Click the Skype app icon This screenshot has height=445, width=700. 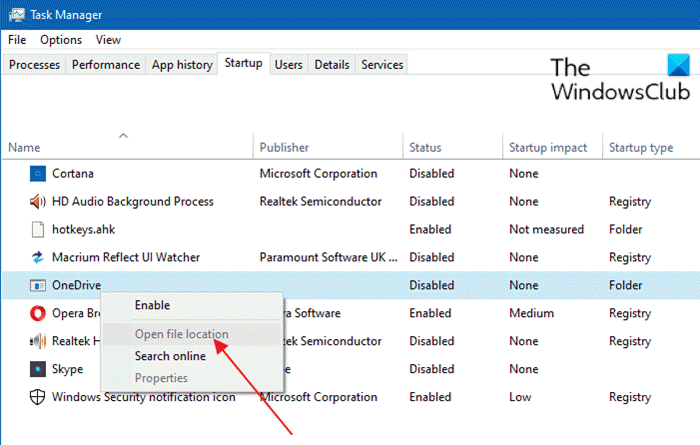38,370
